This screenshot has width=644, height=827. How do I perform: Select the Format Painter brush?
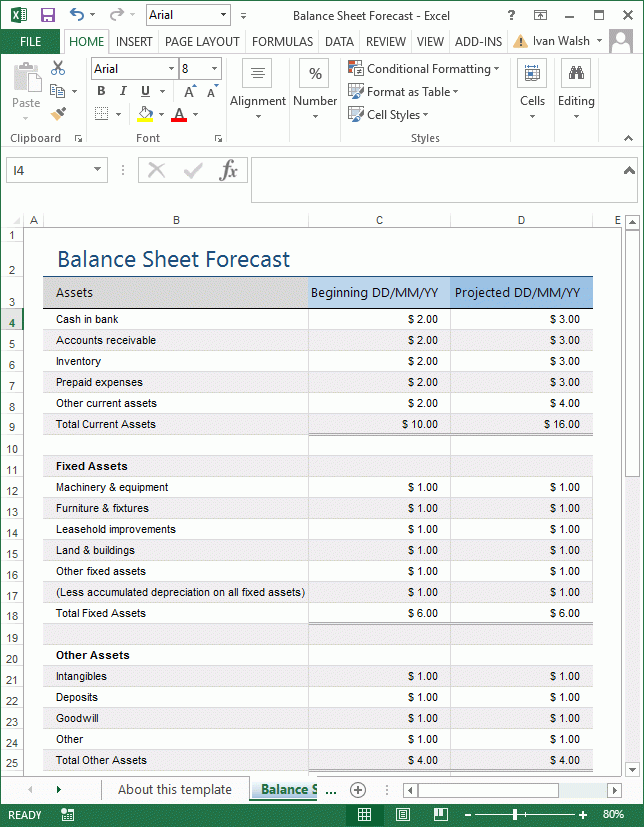[58, 114]
